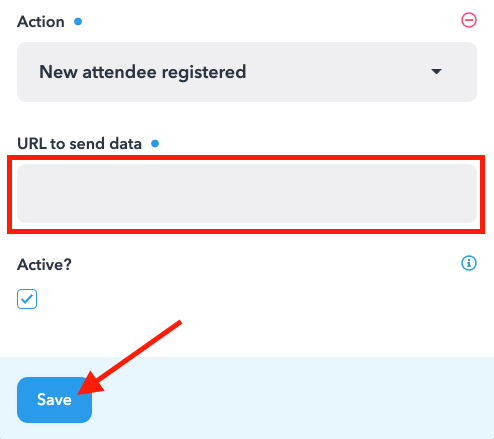Click the URL to send data label

tap(79, 144)
